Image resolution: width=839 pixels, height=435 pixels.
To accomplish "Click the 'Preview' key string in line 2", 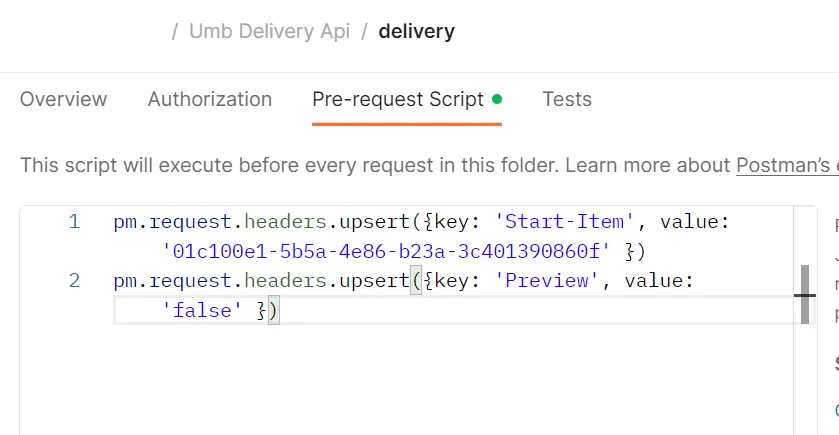I will click(546, 280).
